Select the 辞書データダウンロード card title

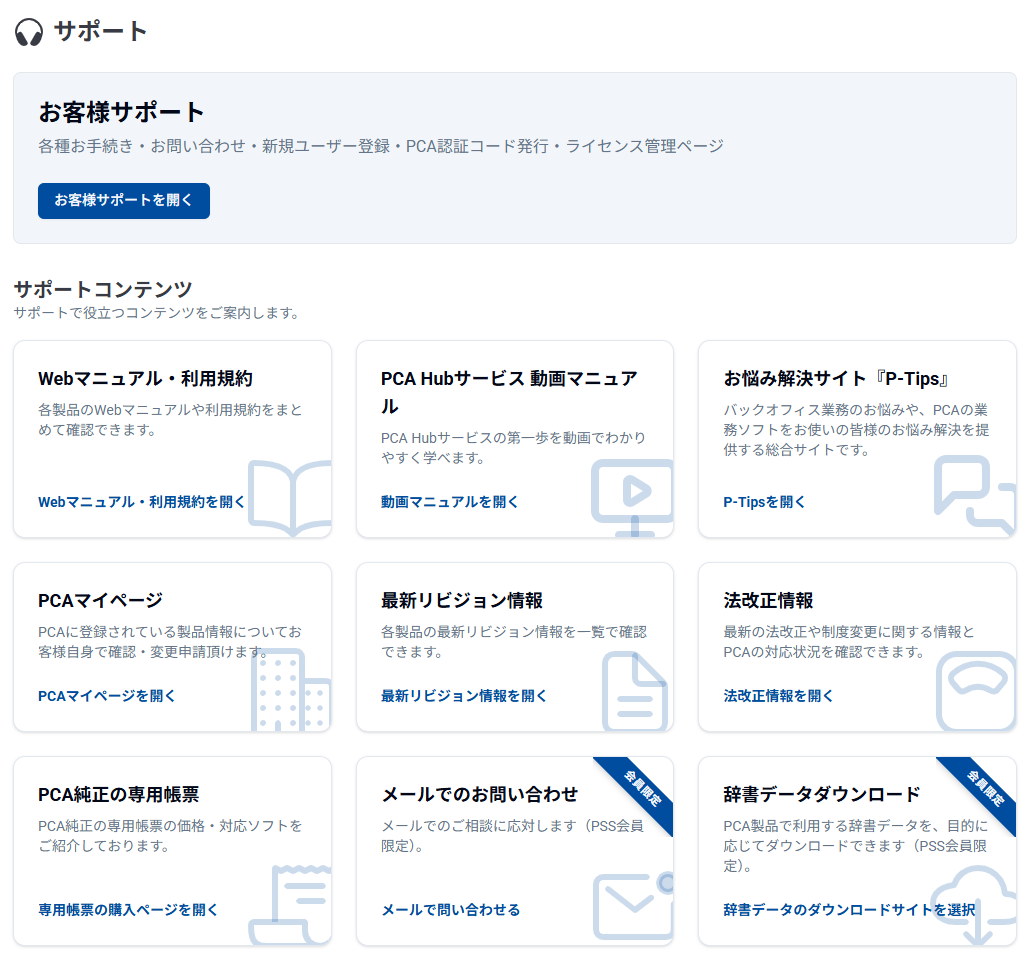[821, 795]
